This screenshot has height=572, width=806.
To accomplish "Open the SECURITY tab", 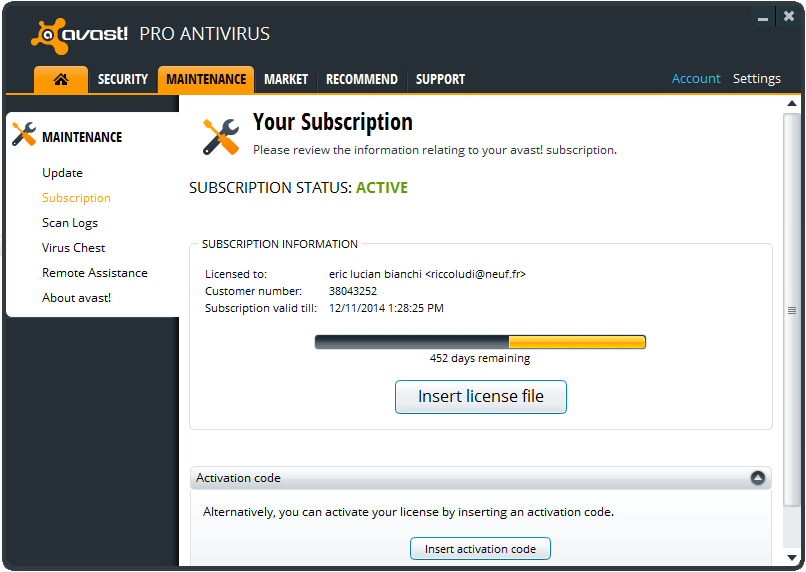I will tap(123, 80).
